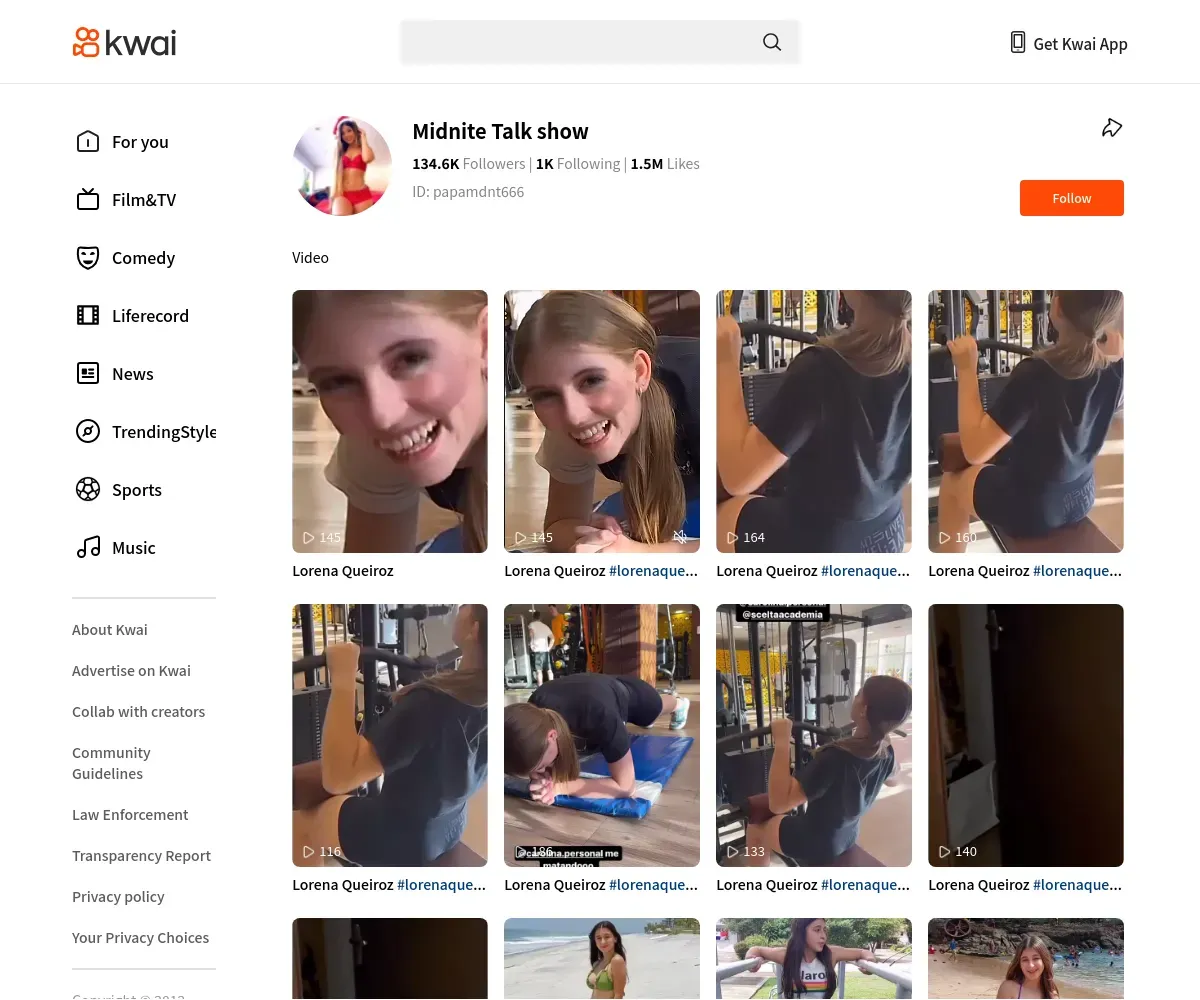The height and width of the screenshot is (1000, 1200).
Task: Click the ID papamdnt666 text
Action: (468, 192)
